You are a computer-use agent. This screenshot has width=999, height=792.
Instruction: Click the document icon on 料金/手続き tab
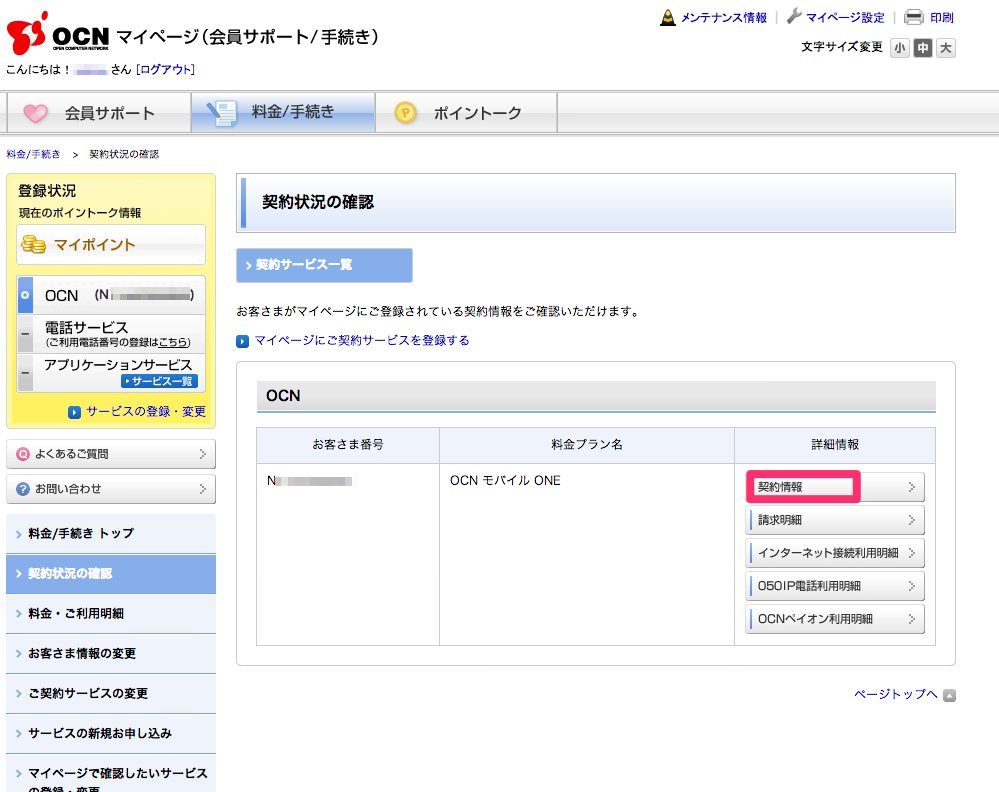click(x=221, y=113)
